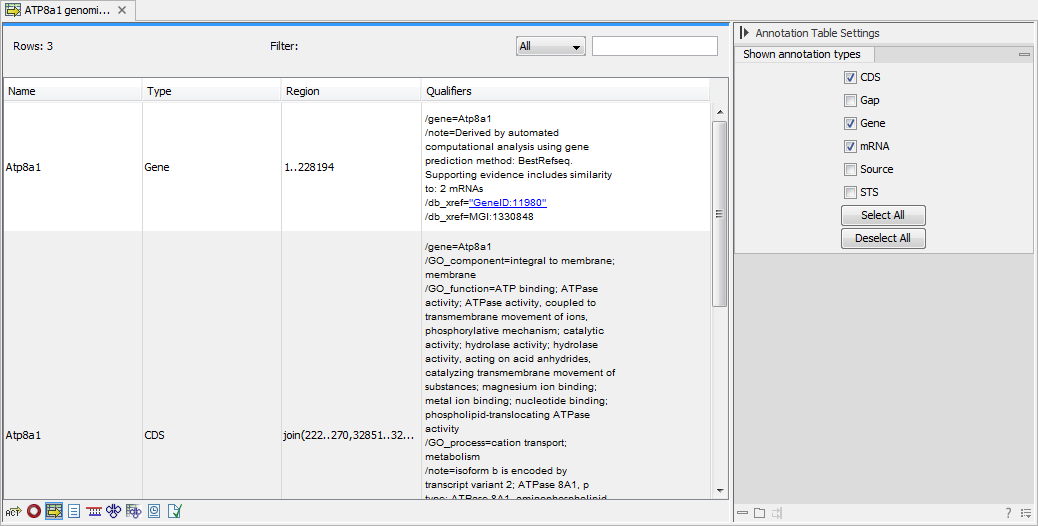Viewport: 1038px width, 526px height.
Task: Uncheck the CDS annotation type
Action: click(850, 78)
